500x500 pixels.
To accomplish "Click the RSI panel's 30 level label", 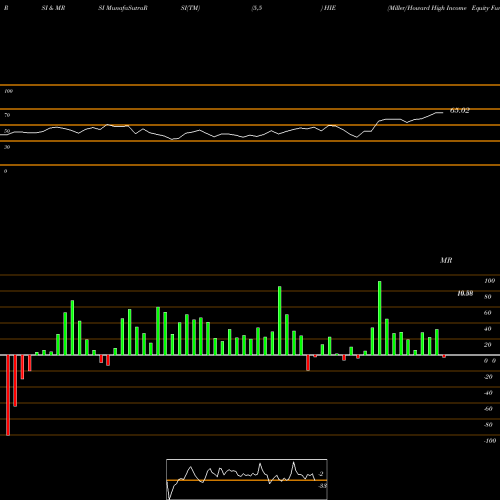I will click(x=7, y=147).
